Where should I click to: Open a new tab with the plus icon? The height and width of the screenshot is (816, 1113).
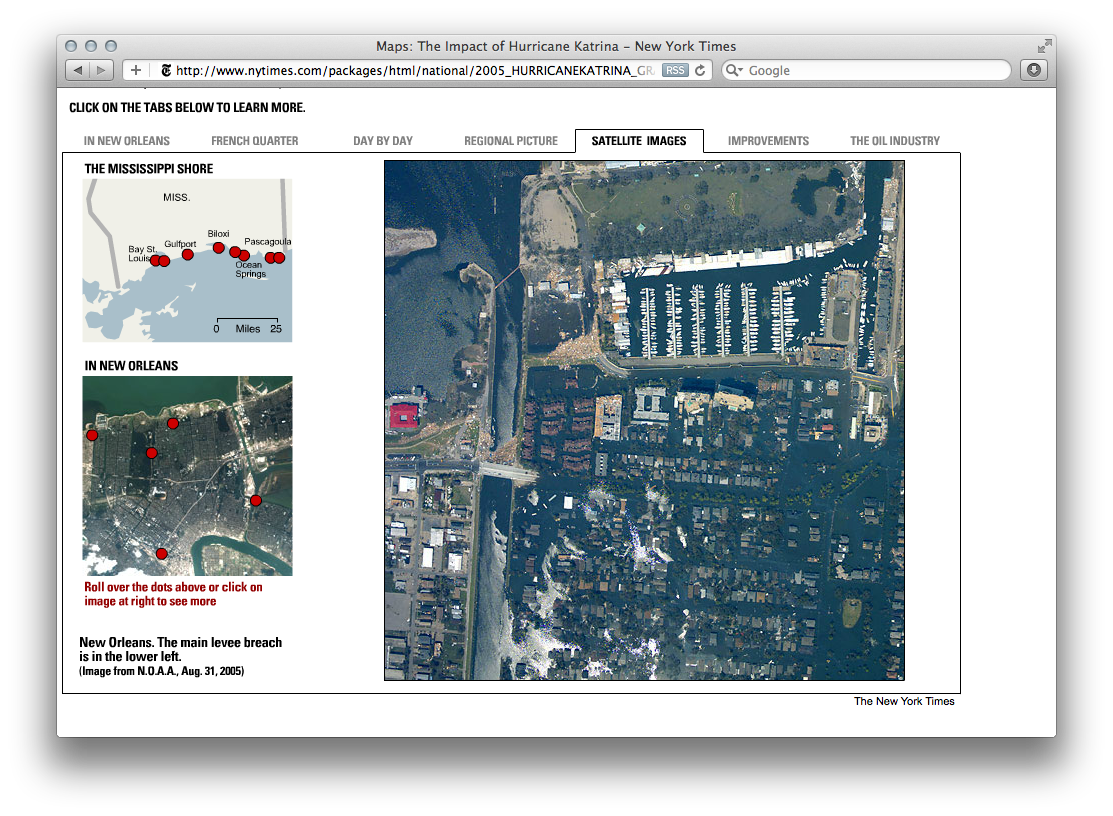click(x=134, y=70)
